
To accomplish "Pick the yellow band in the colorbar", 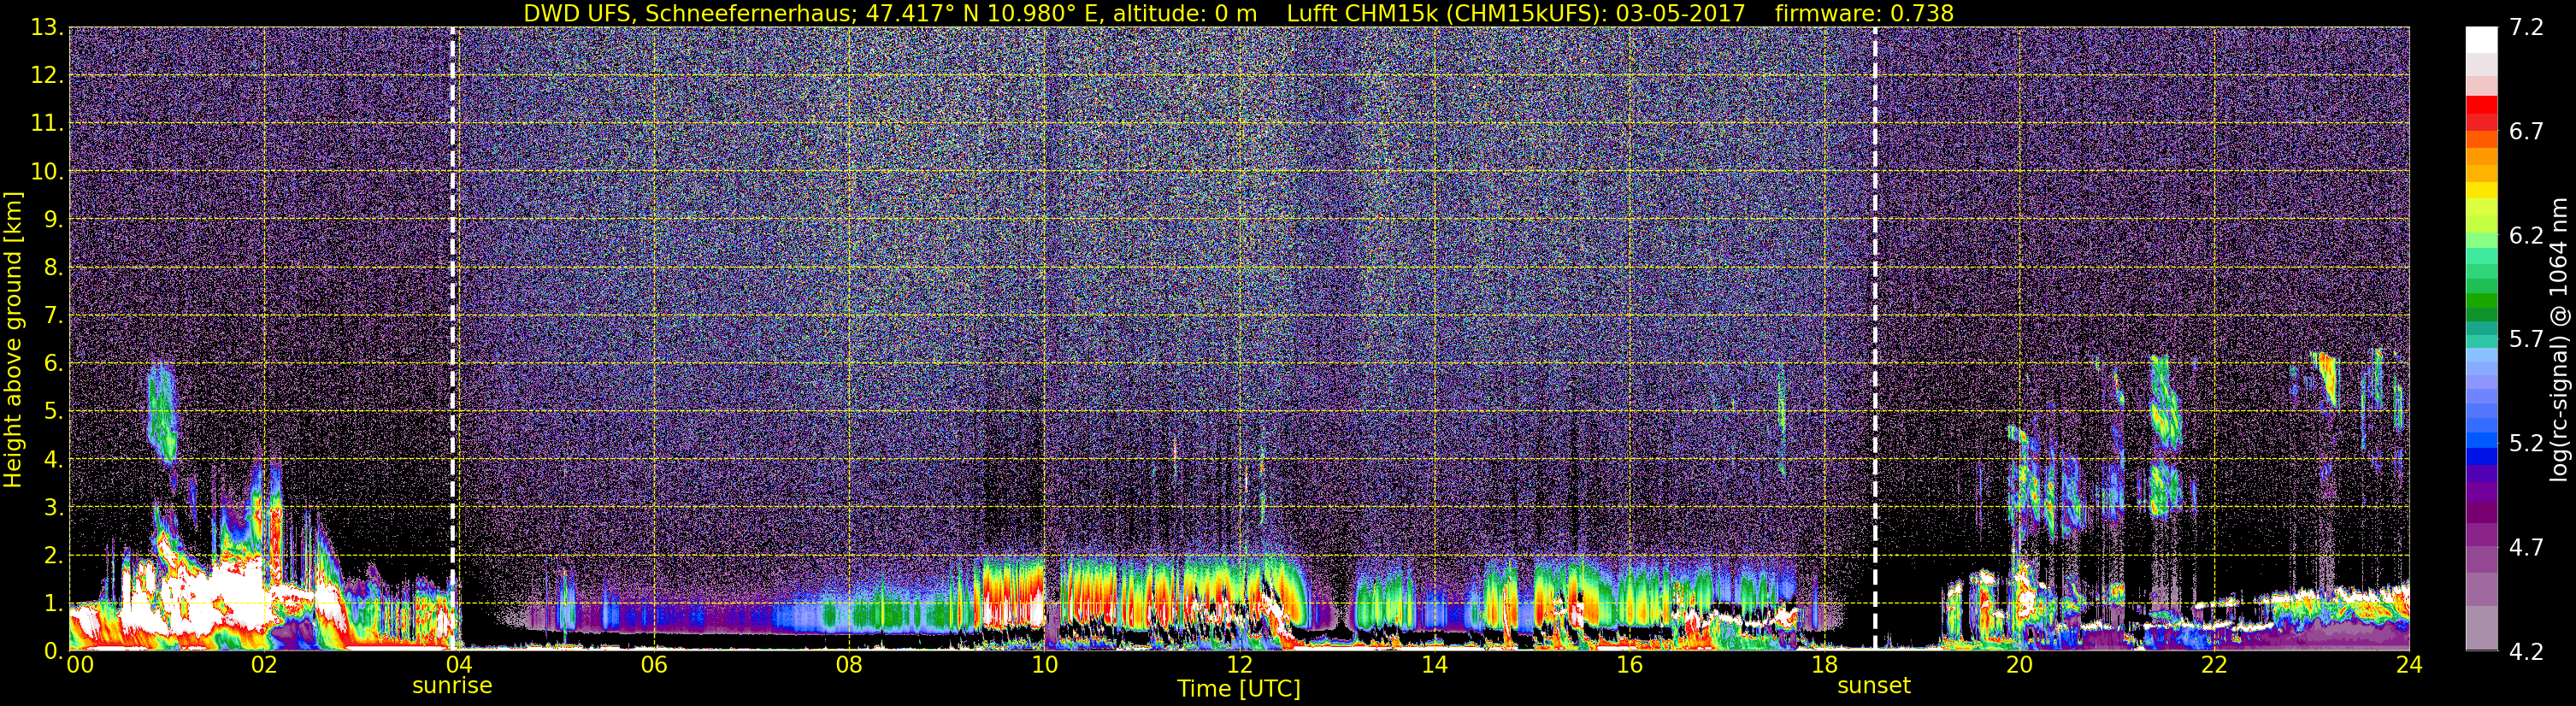I will coord(2481,190).
